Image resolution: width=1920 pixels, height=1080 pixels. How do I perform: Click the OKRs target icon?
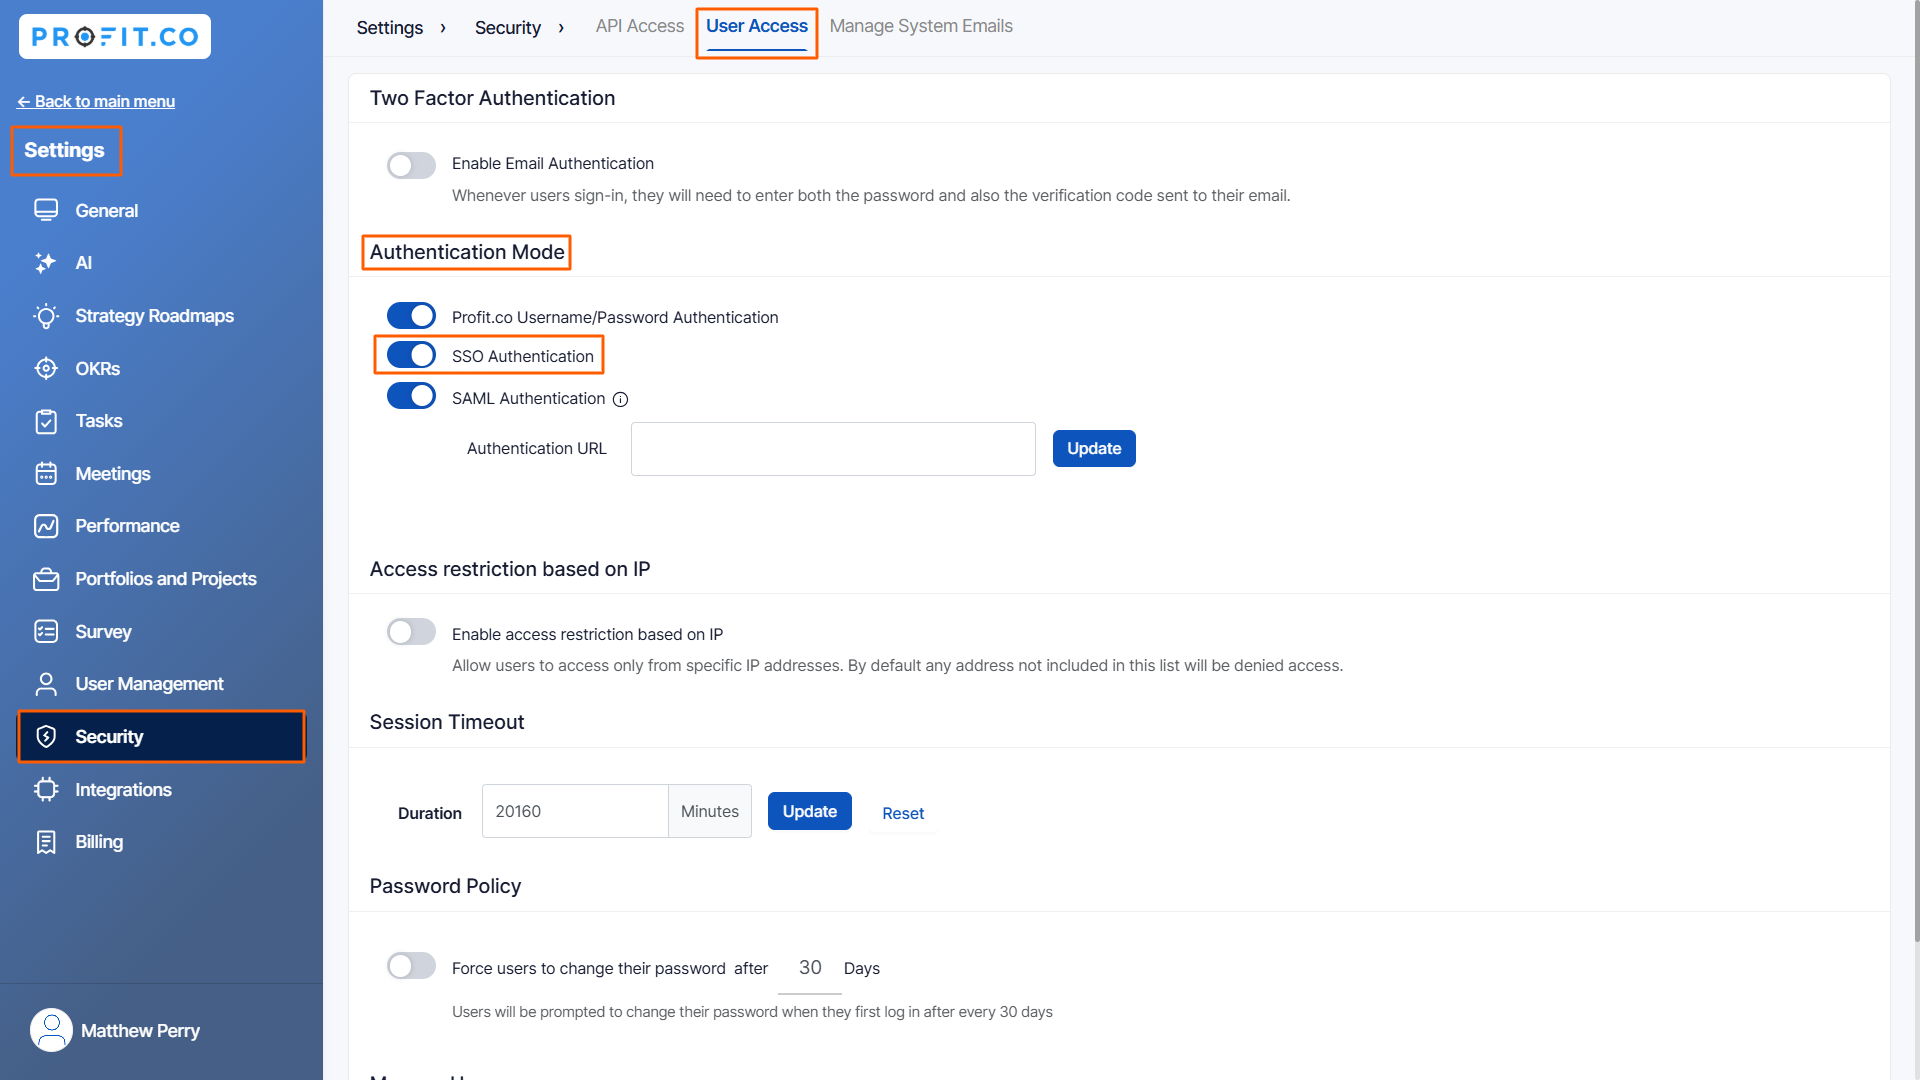[46, 368]
